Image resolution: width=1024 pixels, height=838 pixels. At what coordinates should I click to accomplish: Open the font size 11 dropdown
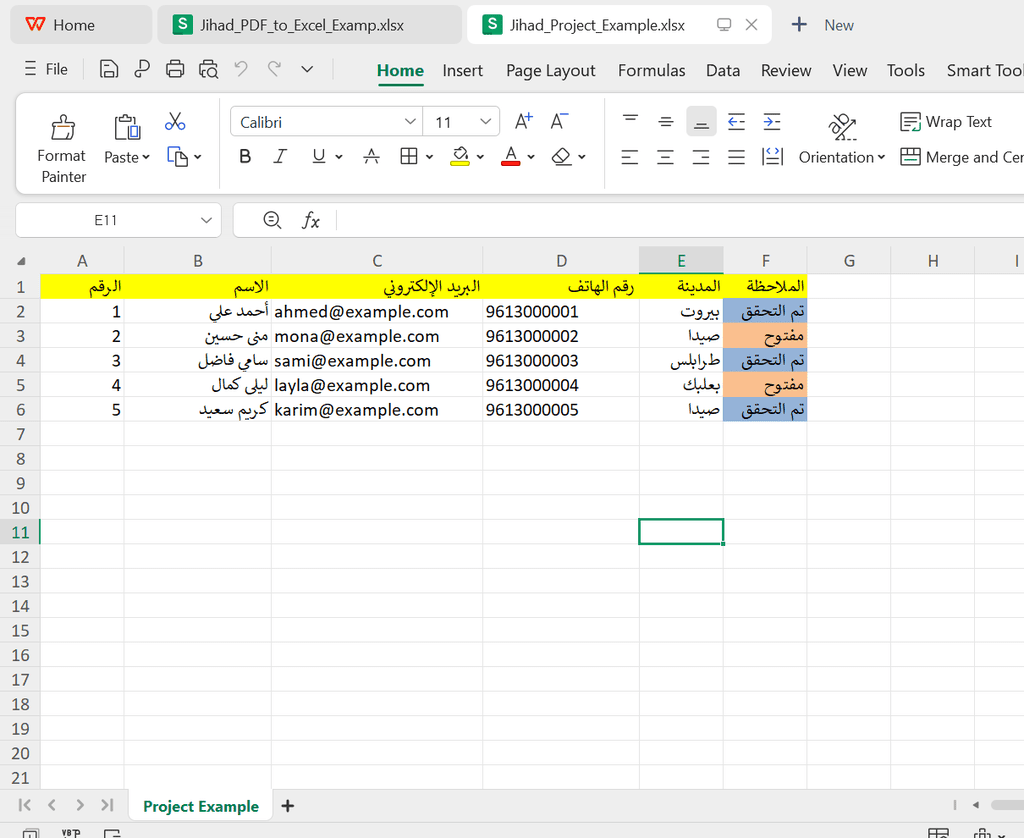[x=486, y=122]
